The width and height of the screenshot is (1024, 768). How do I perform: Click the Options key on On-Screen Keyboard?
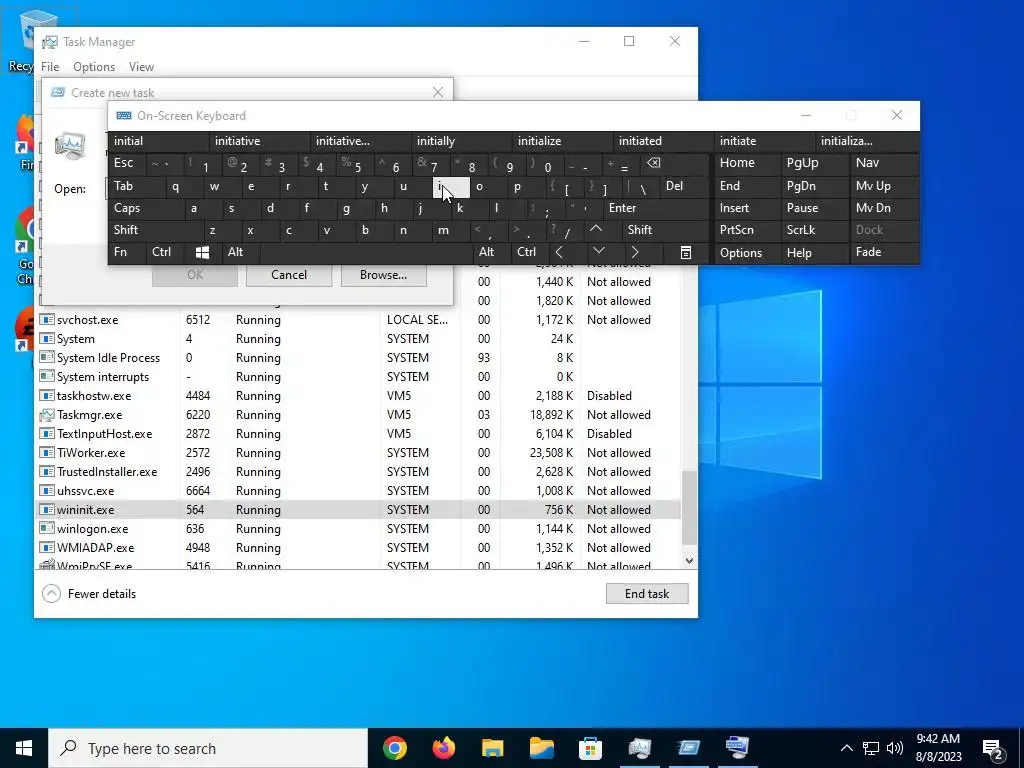pos(747,253)
